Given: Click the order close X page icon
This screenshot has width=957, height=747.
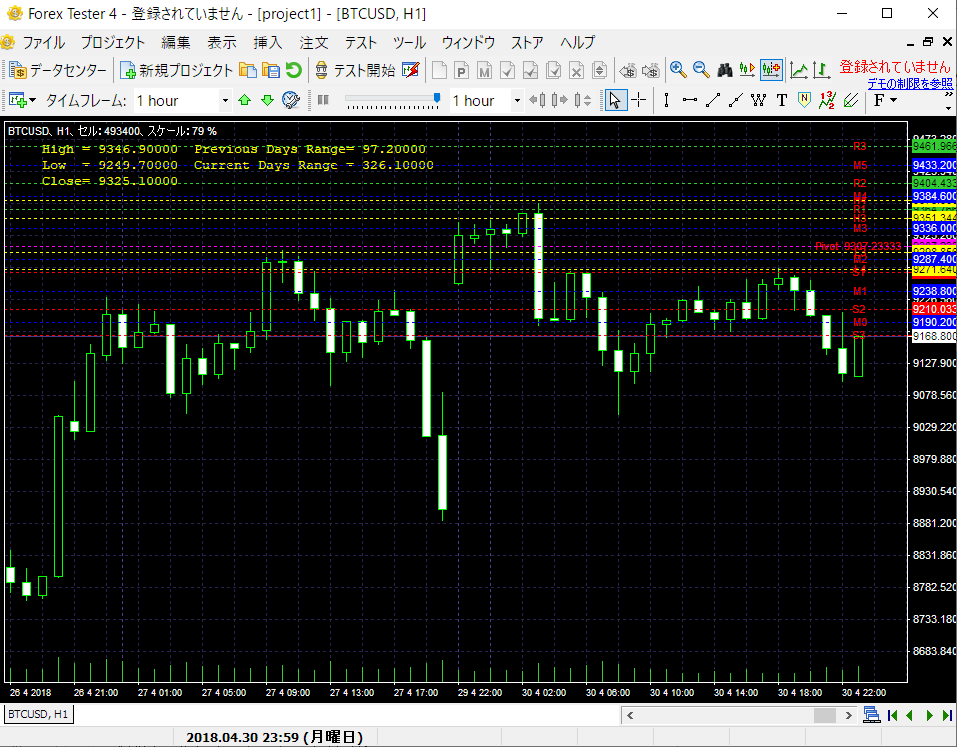Looking at the screenshot, I should (576, 71).
